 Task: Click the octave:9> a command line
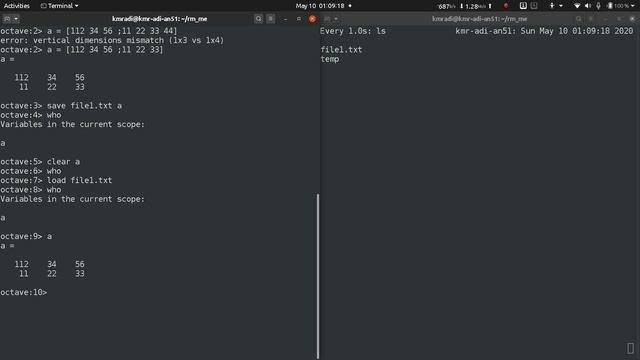click(x=26, y=236)
